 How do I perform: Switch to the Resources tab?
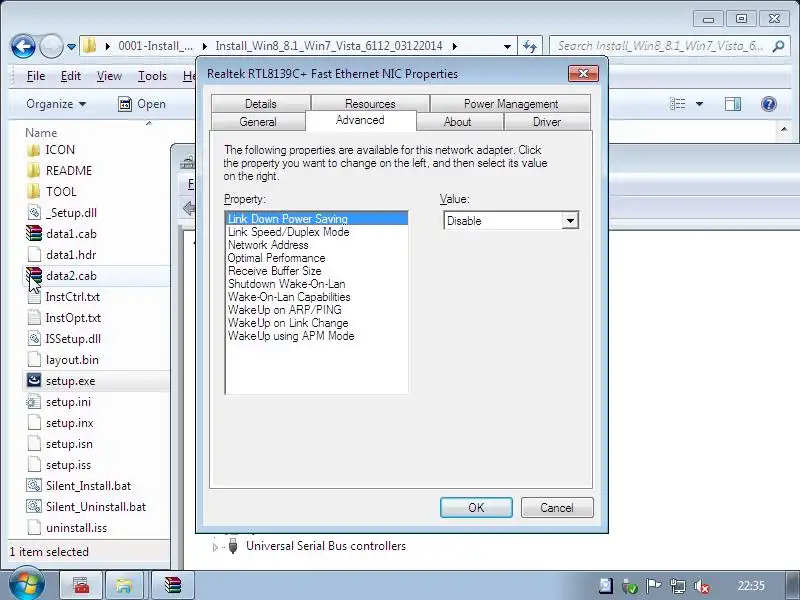pyautogui.click(x=370, y=104)
